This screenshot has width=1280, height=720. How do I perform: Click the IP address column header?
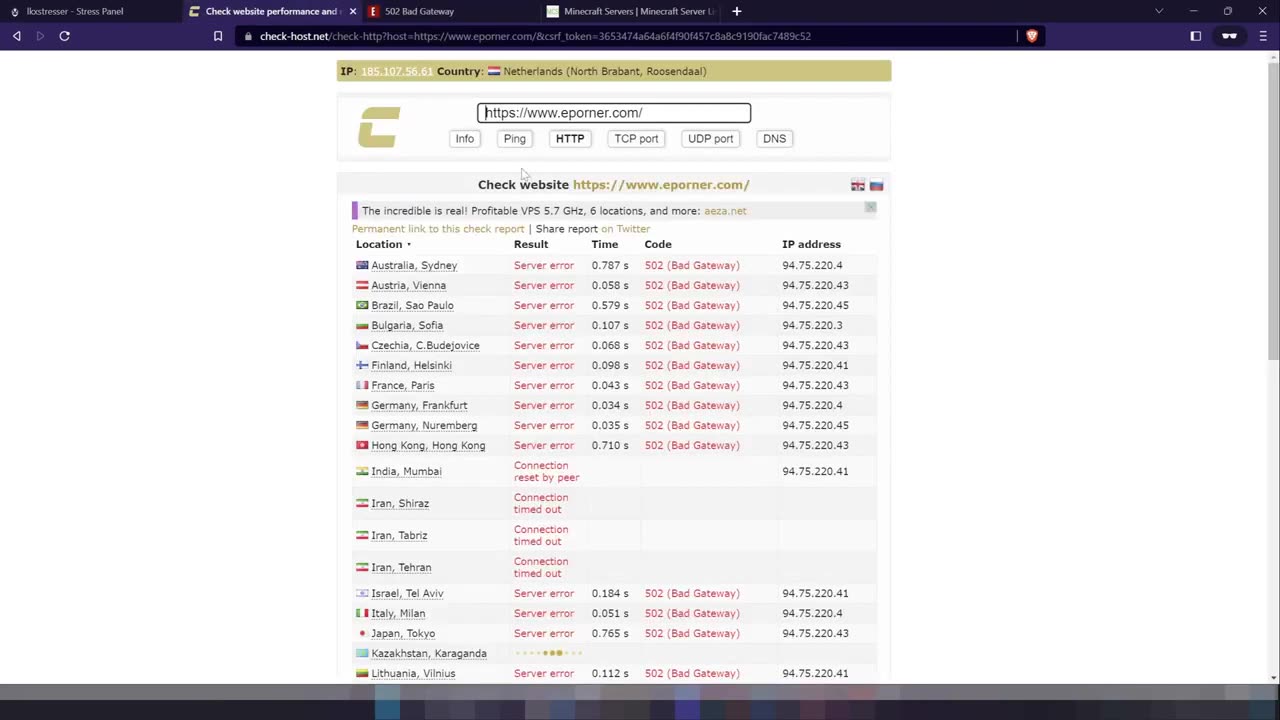[811, 244]
